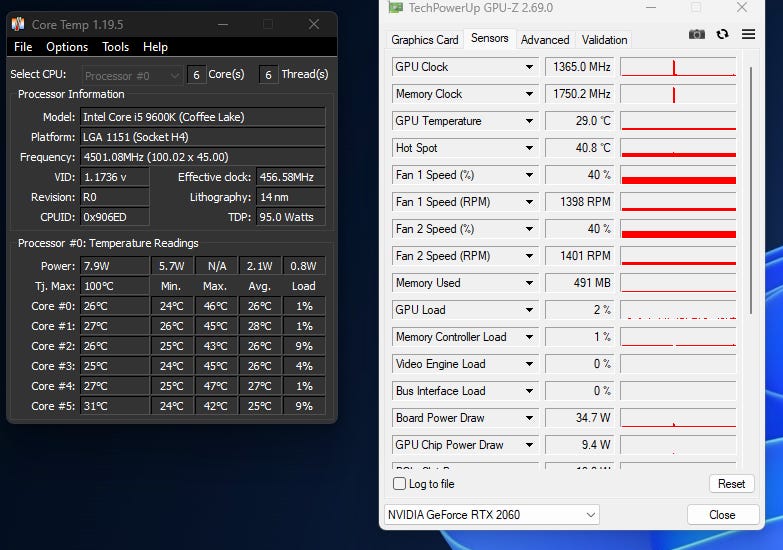Screen dimensions: 783x550
Task: Click the VID value 1.1736 v
Action: 115,177
